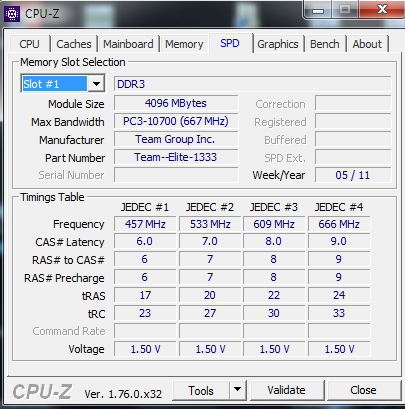Click the tRAS value 22

274,295
